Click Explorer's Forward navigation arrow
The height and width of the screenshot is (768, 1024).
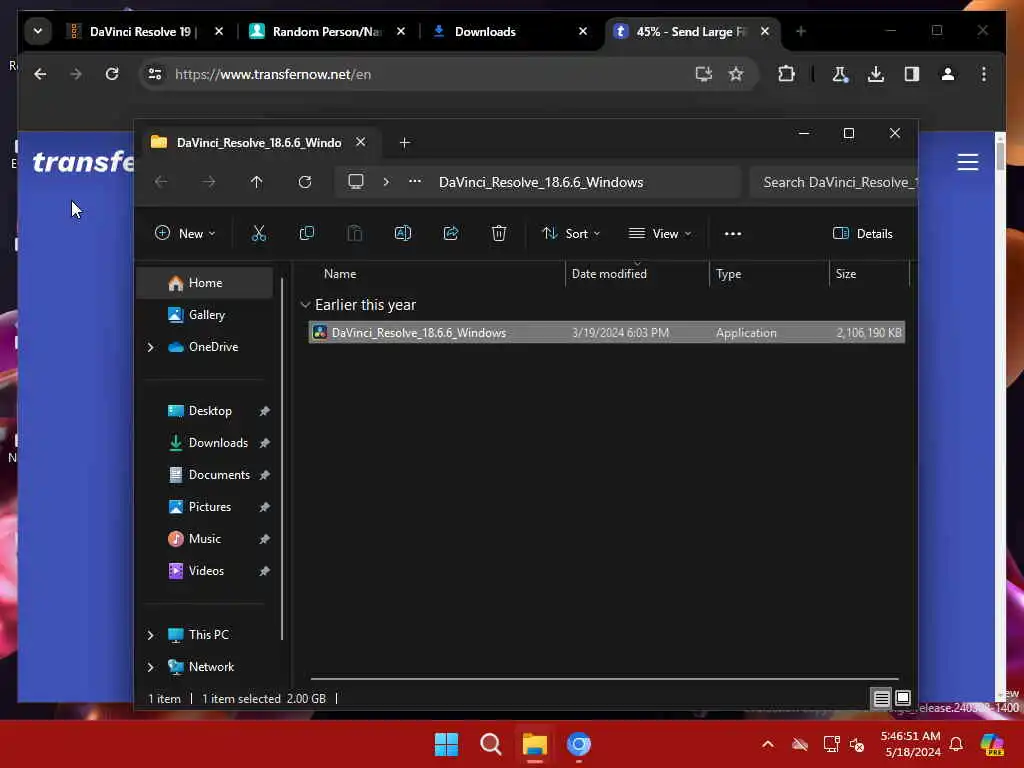click(x=209, y=182)
